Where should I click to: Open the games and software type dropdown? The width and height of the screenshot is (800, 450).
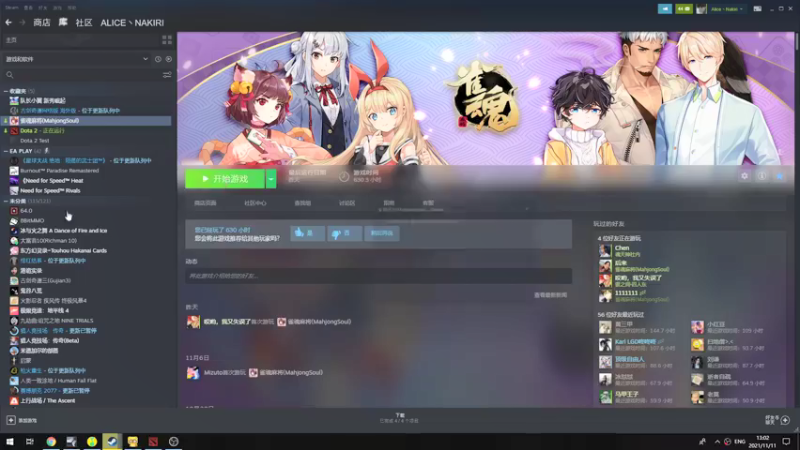tap(76, 59)
